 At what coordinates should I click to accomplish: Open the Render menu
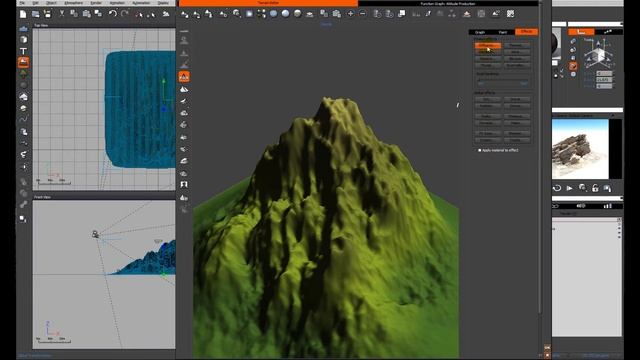pos(96,3)
